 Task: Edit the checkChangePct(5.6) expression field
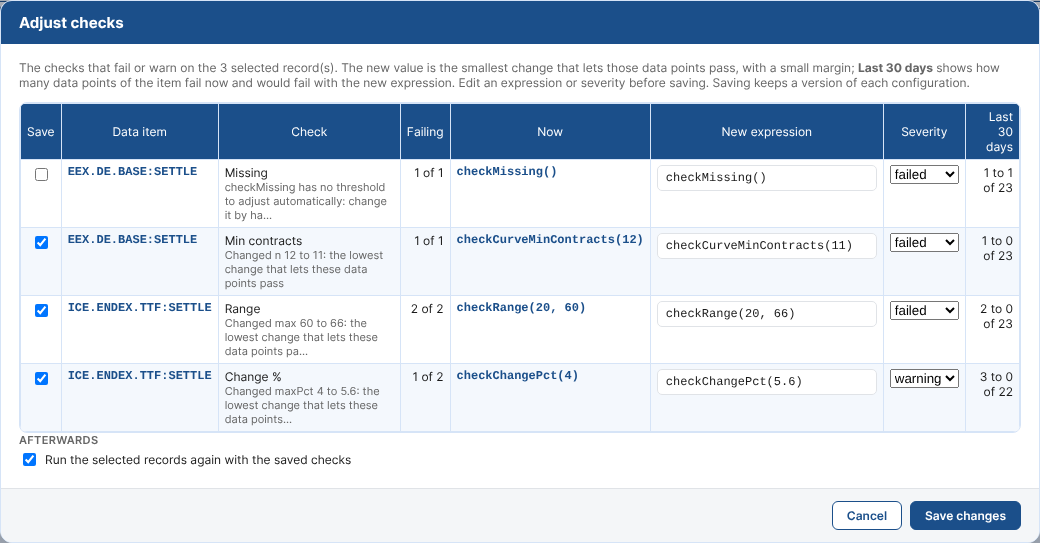click(767, 381)
